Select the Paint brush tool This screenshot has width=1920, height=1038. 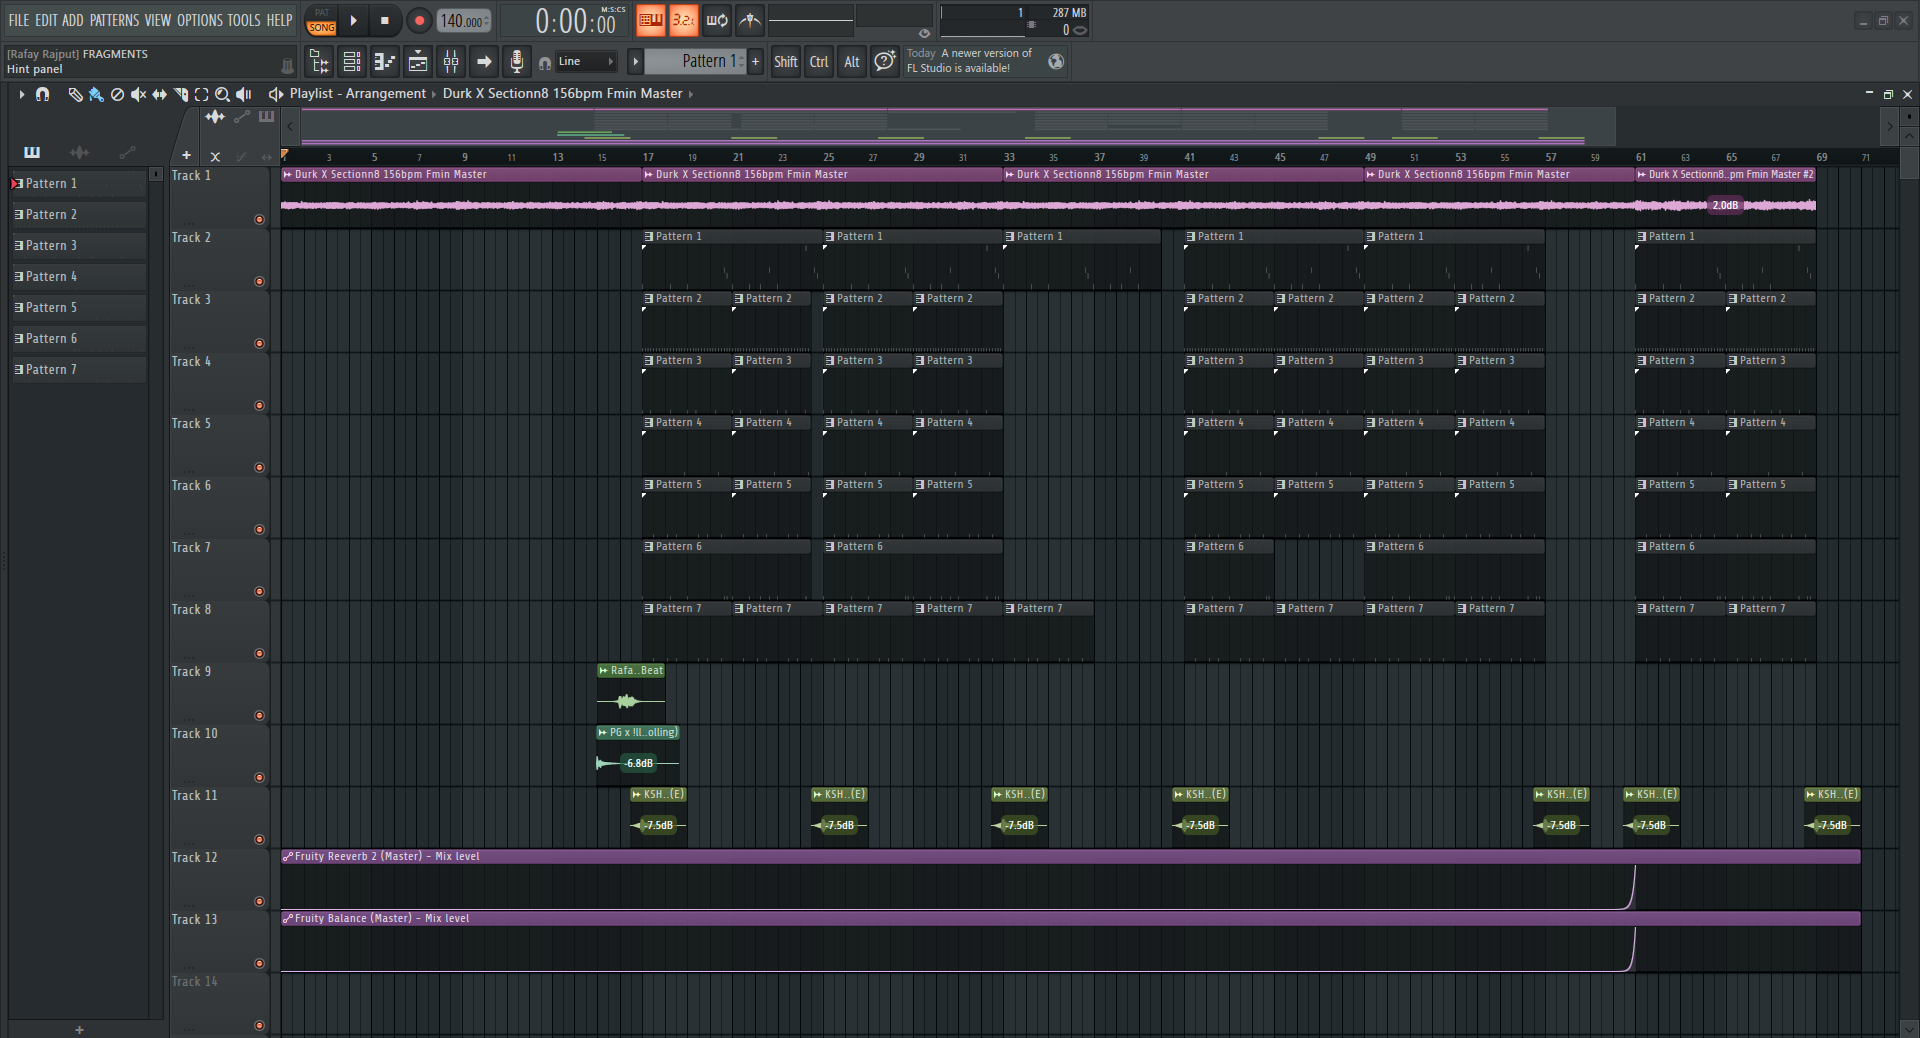pos(96,94)
